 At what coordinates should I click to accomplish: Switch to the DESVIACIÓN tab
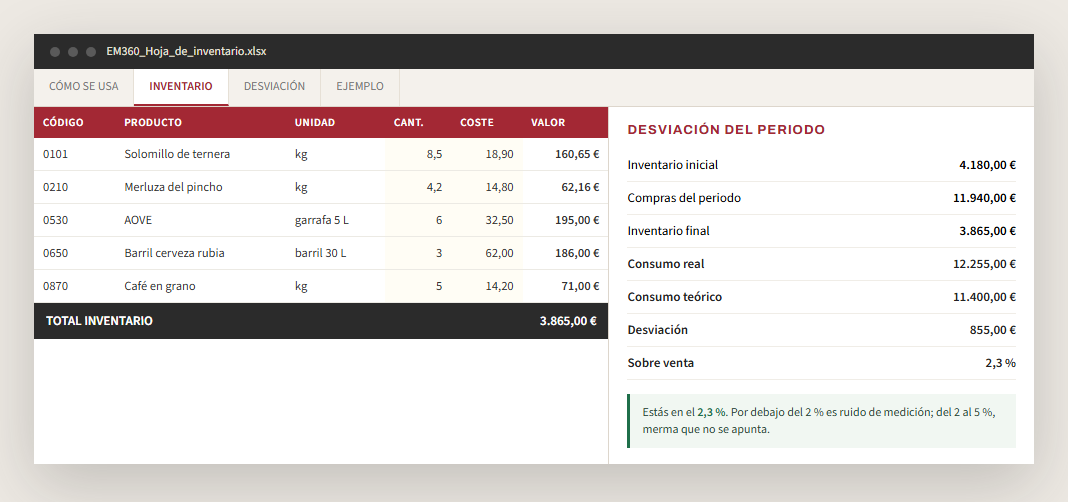pyautogui.click(x=274, y=87)
